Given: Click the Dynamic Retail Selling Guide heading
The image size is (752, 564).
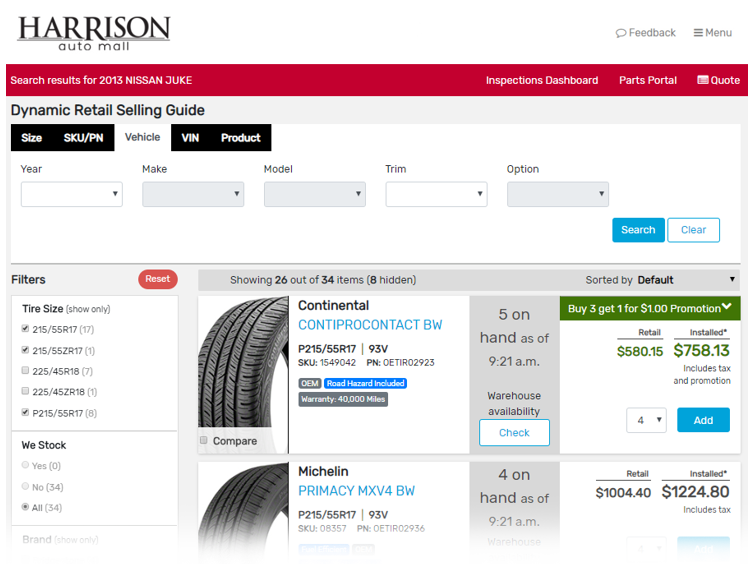Looking at the screenshot, I should coord(108,110).
